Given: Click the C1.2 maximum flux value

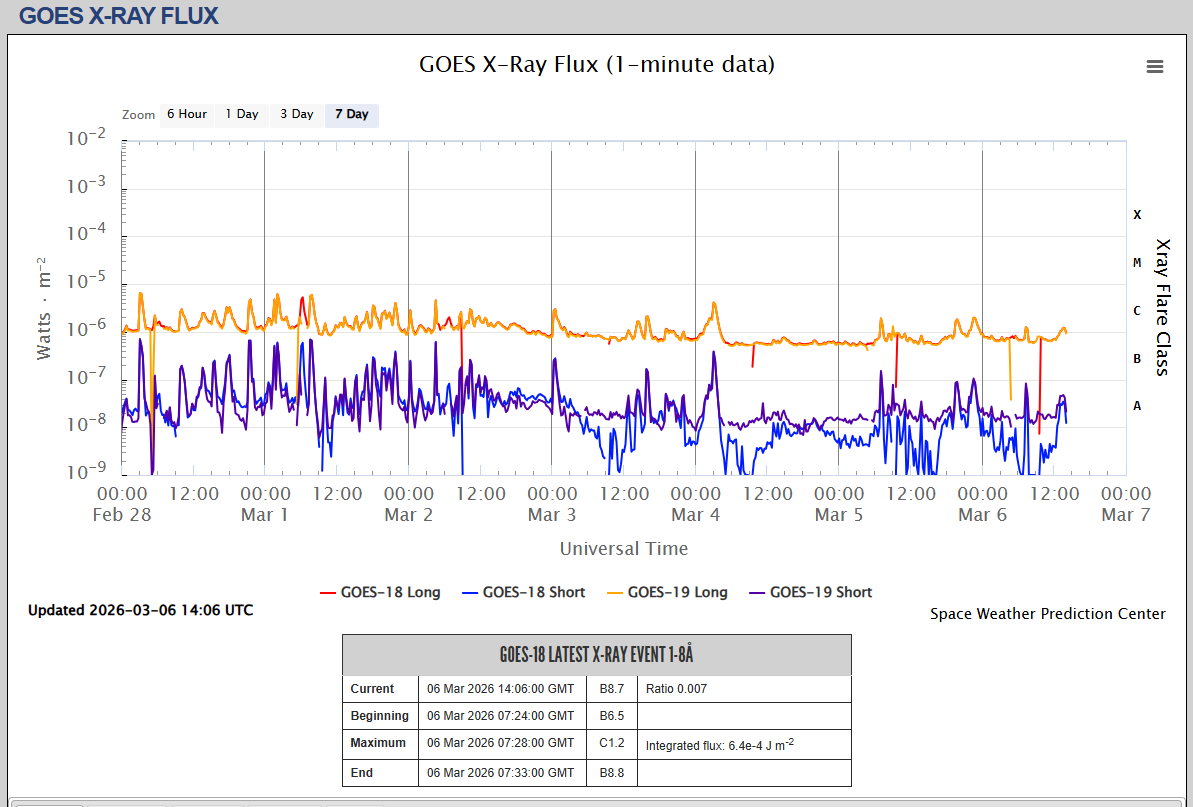Looking at the screenshot, I should pyautogui.click(x=612, y=743).
